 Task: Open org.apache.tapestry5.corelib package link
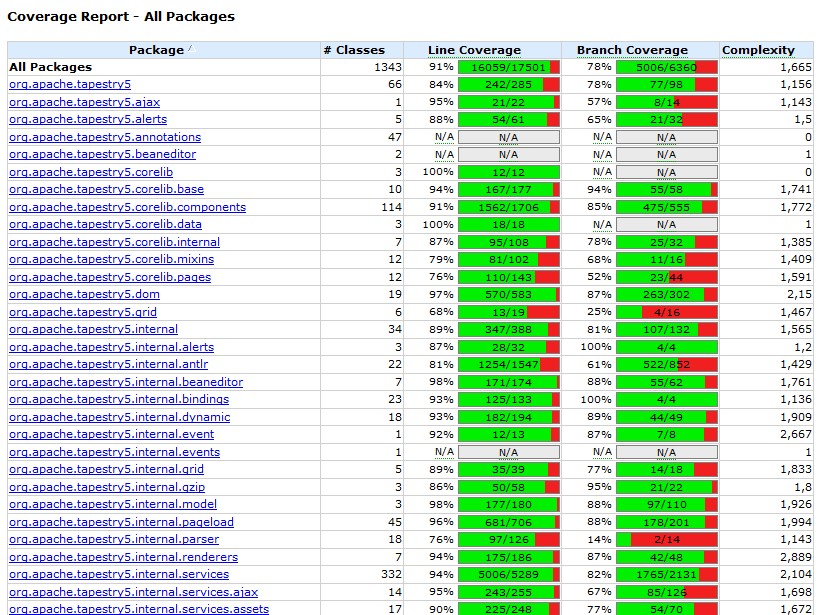coord(90,172)
